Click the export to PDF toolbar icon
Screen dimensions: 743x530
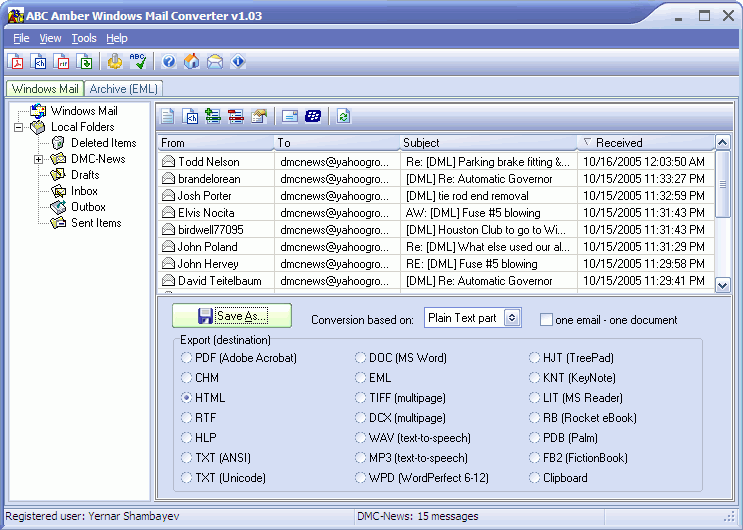(x=16, y=62)
